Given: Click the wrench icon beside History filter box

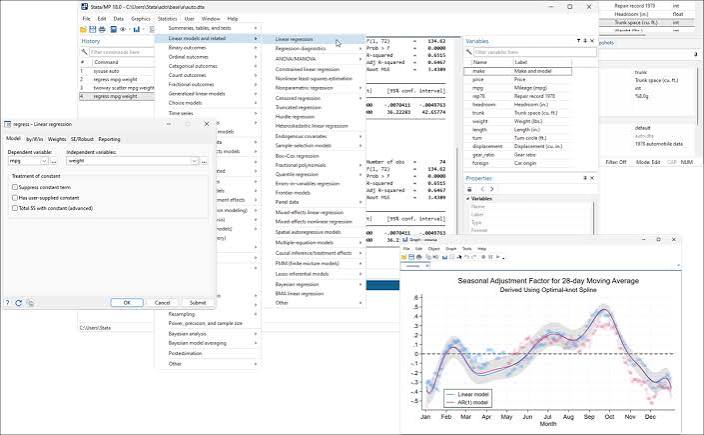Looking at the screenshot, I should [84, 52].
